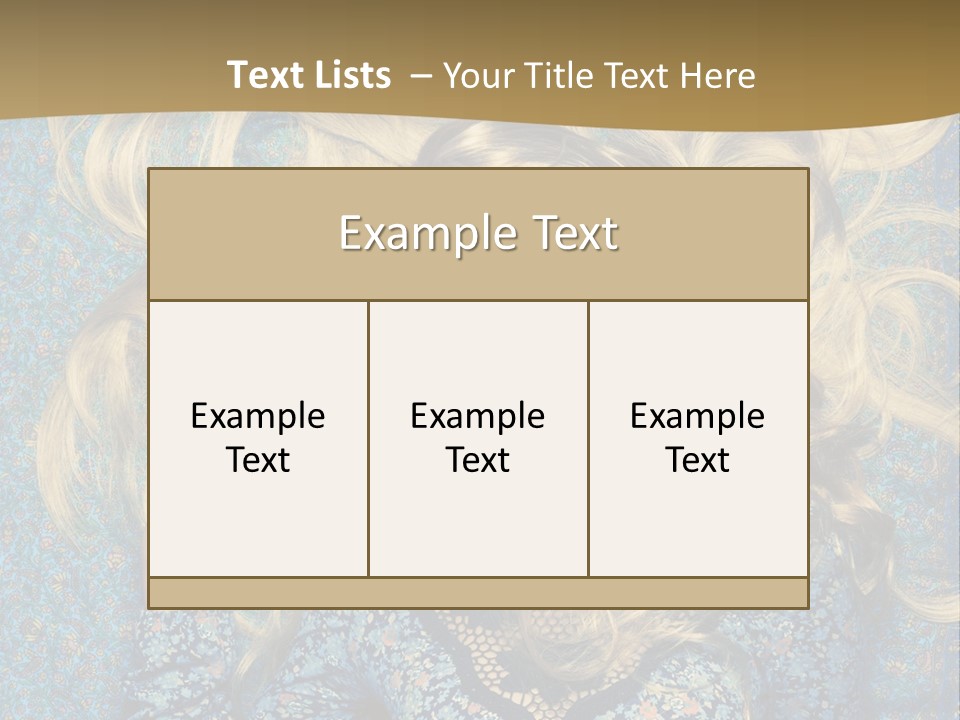Click the word "Example" in the header box
The height and width of the screenshot is (720, 960).
point(428,234)
